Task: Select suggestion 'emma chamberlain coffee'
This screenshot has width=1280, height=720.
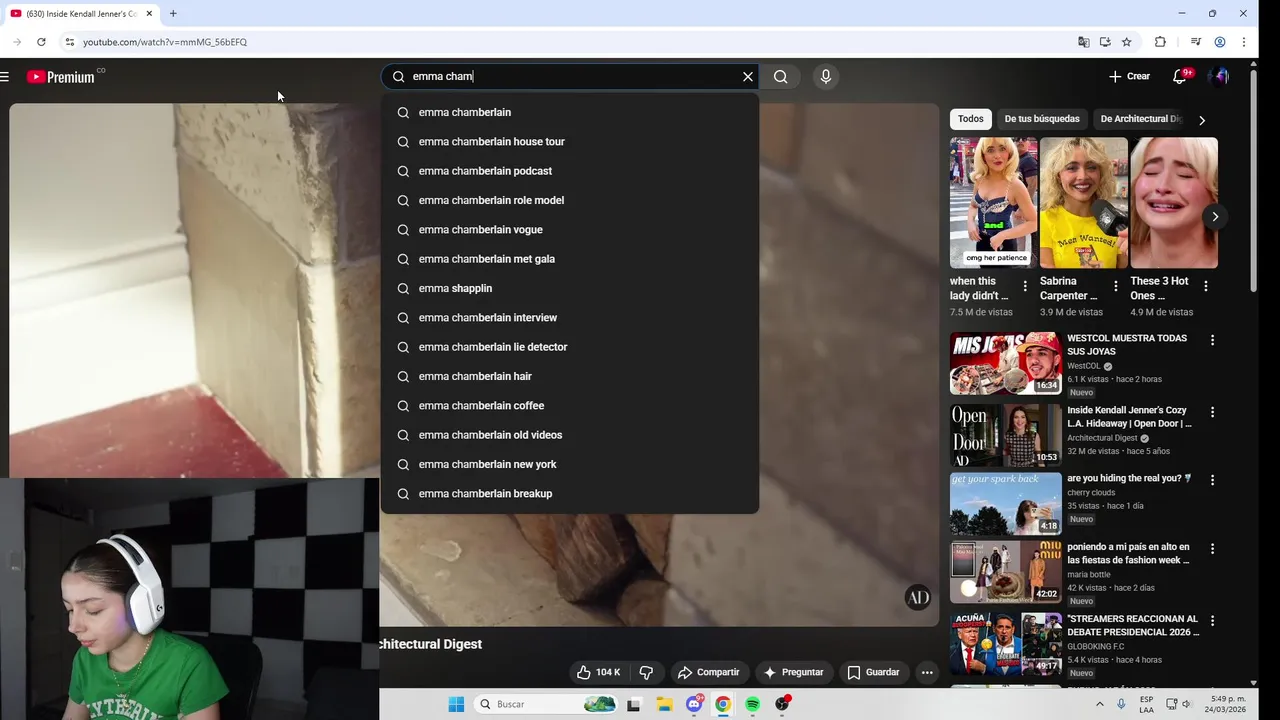Action: click(x=569, y=406)
